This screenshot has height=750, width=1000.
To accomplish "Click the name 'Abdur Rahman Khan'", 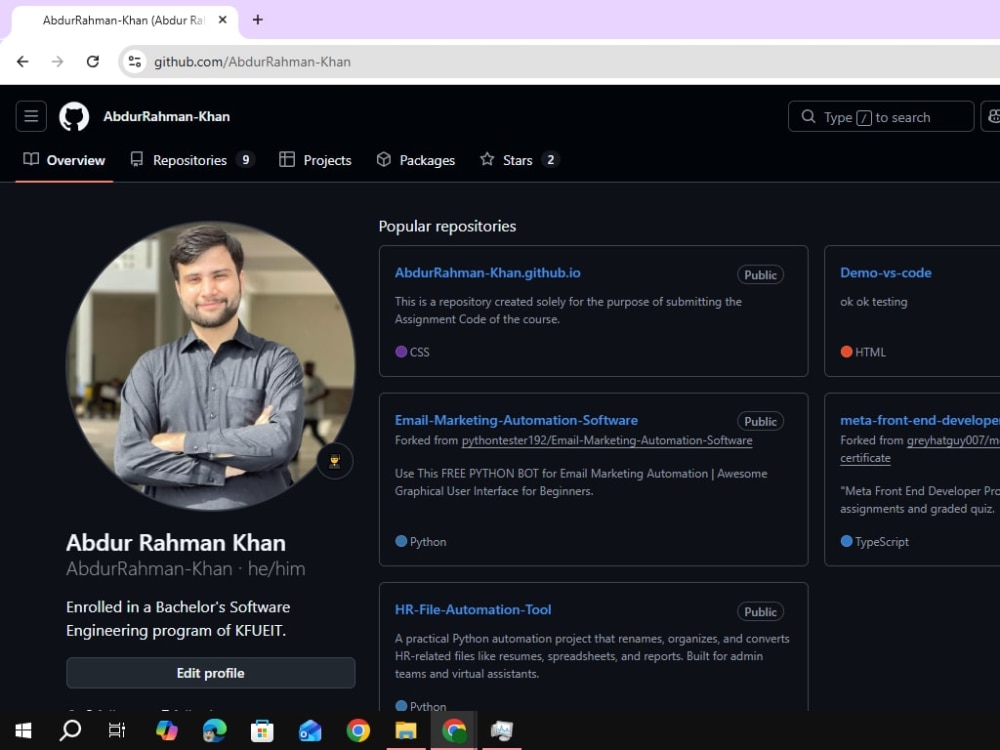I will 176,543.
